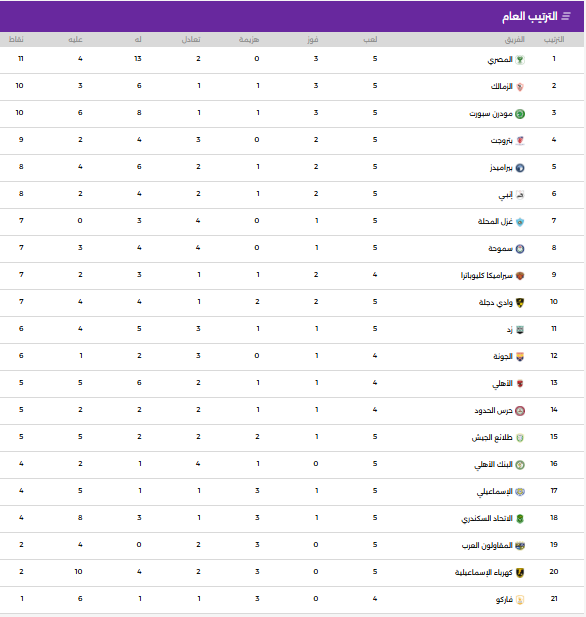
Task: Click the عليه column header
Action: [x=75, y=39]
